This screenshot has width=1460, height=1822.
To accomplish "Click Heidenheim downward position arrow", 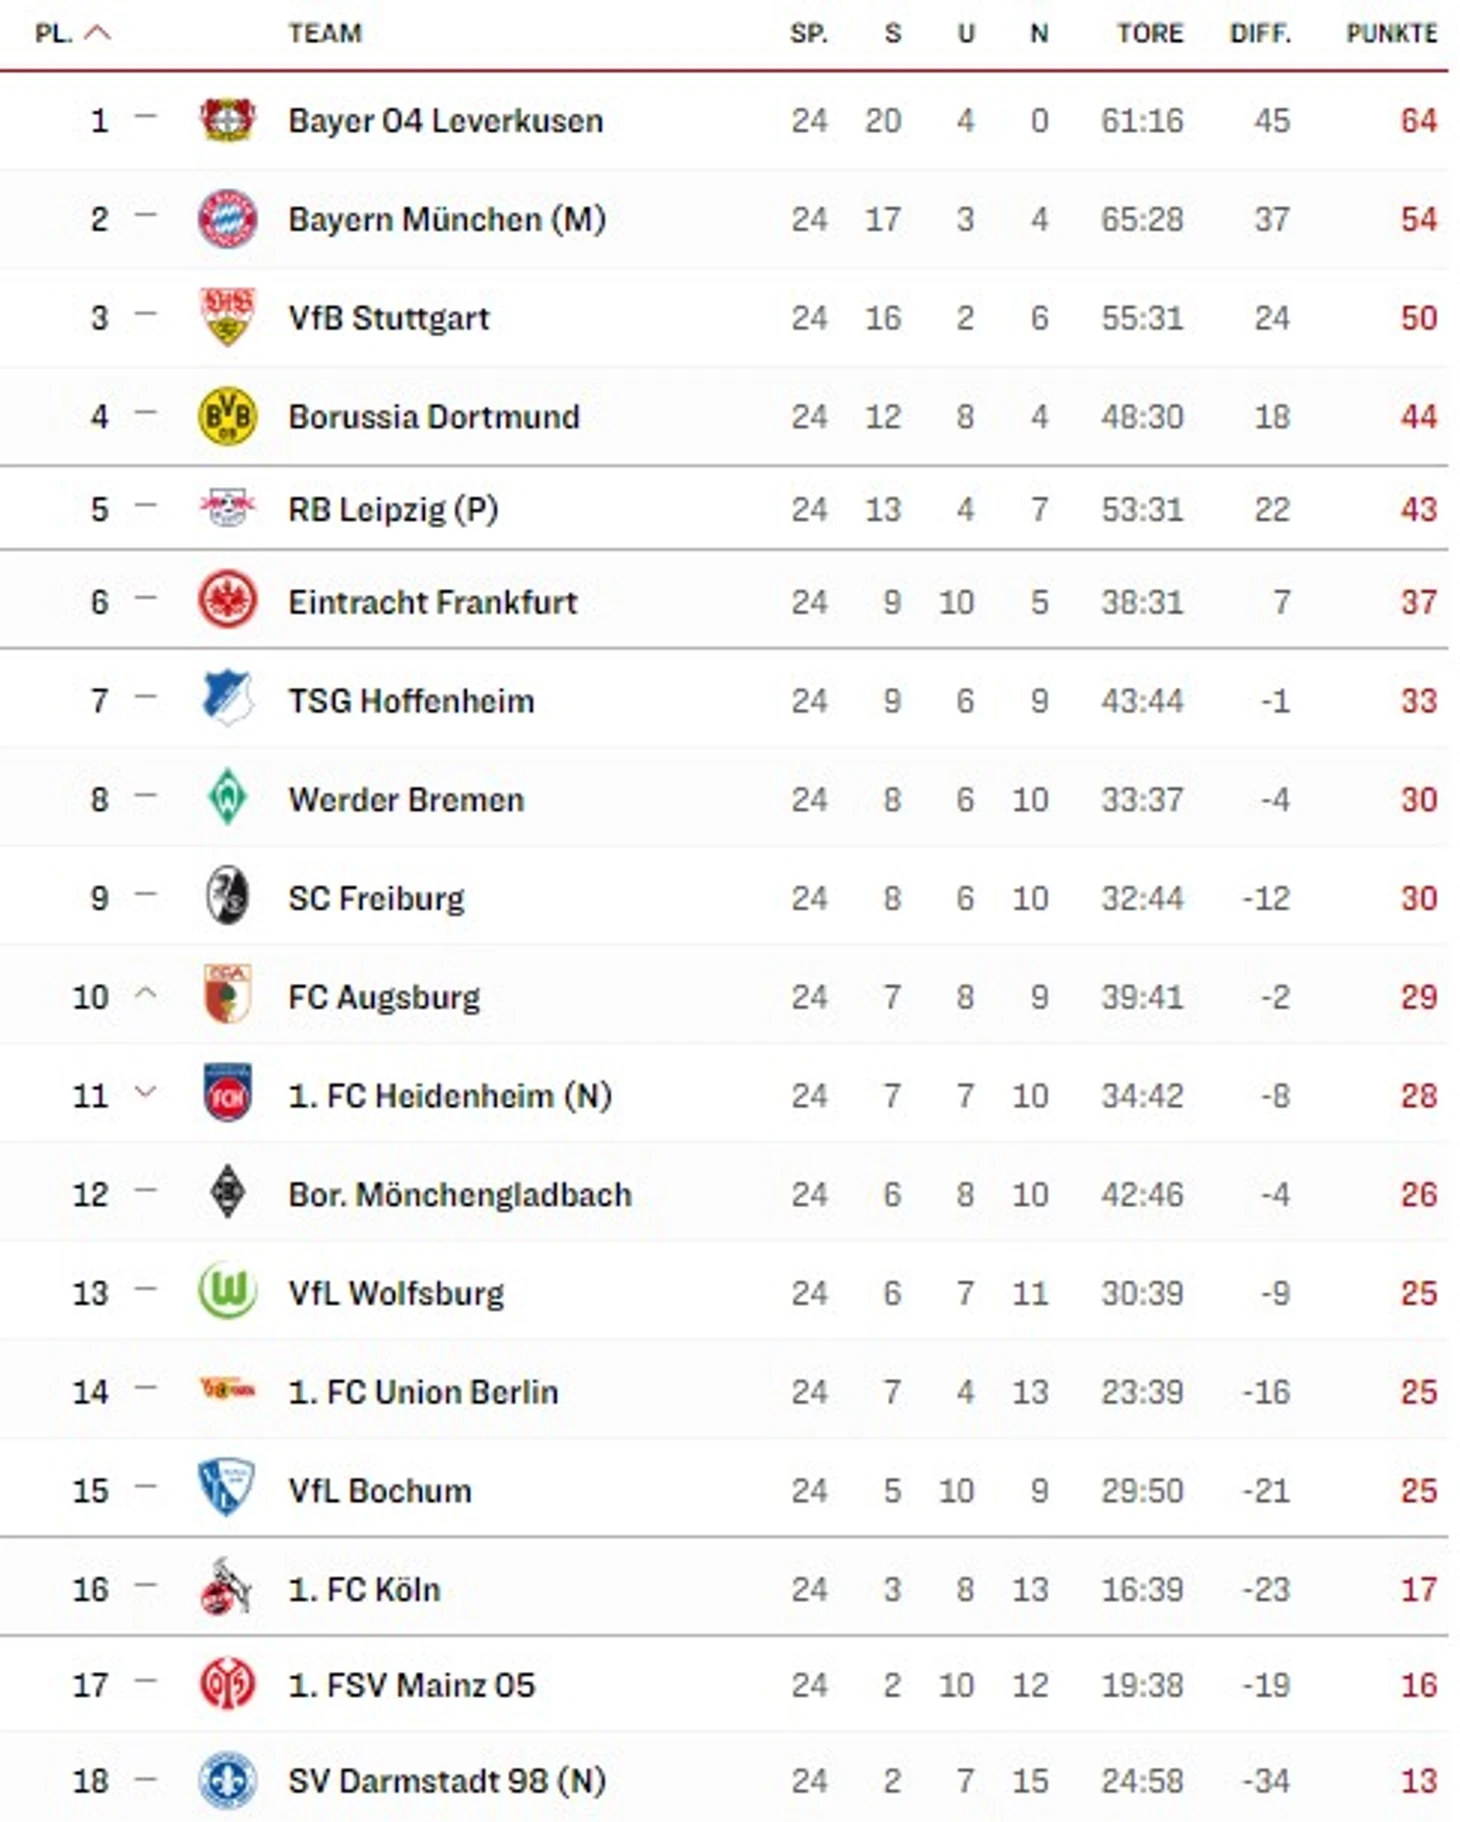I will pos(145,1092).
